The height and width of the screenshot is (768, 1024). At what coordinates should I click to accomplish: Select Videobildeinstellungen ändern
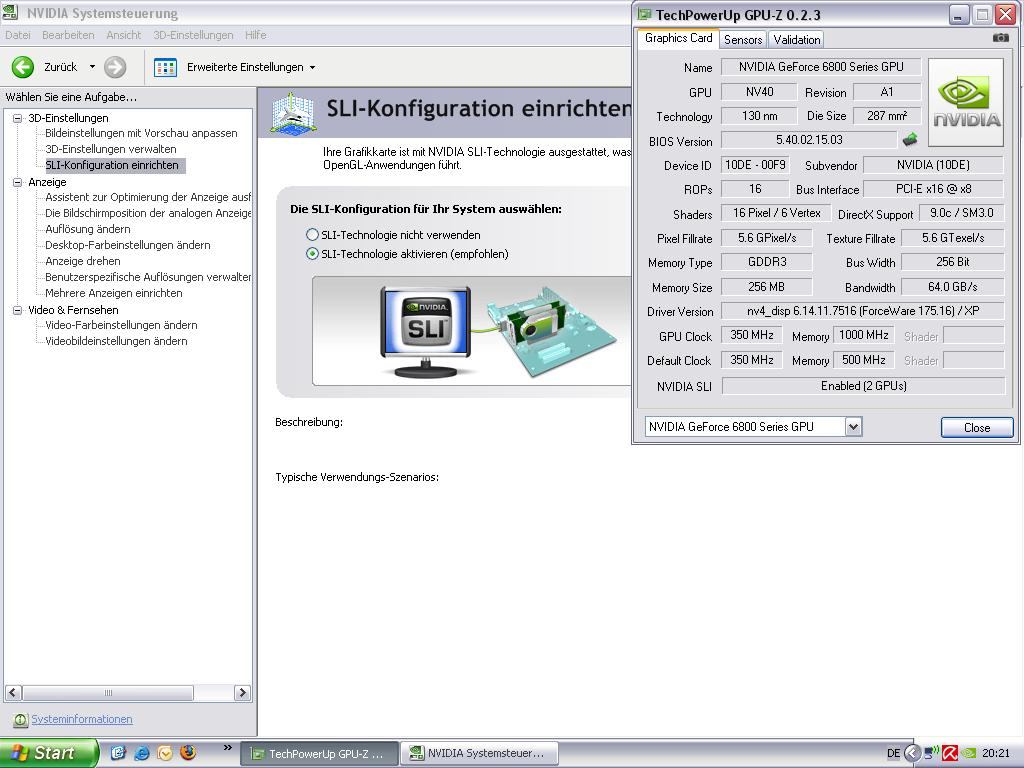tap(116, 341)
